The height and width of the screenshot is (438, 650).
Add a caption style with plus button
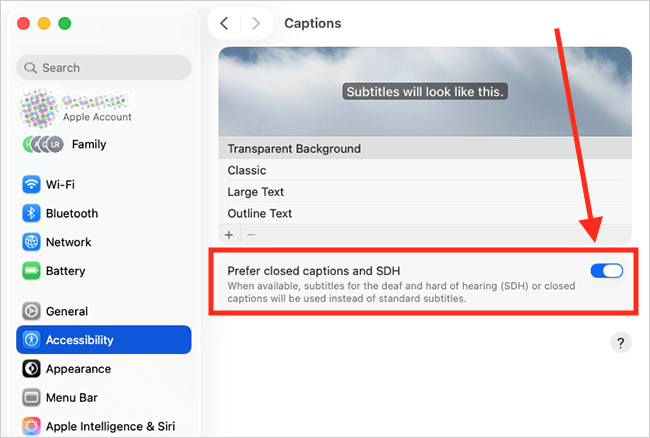[x=229, y=234]
